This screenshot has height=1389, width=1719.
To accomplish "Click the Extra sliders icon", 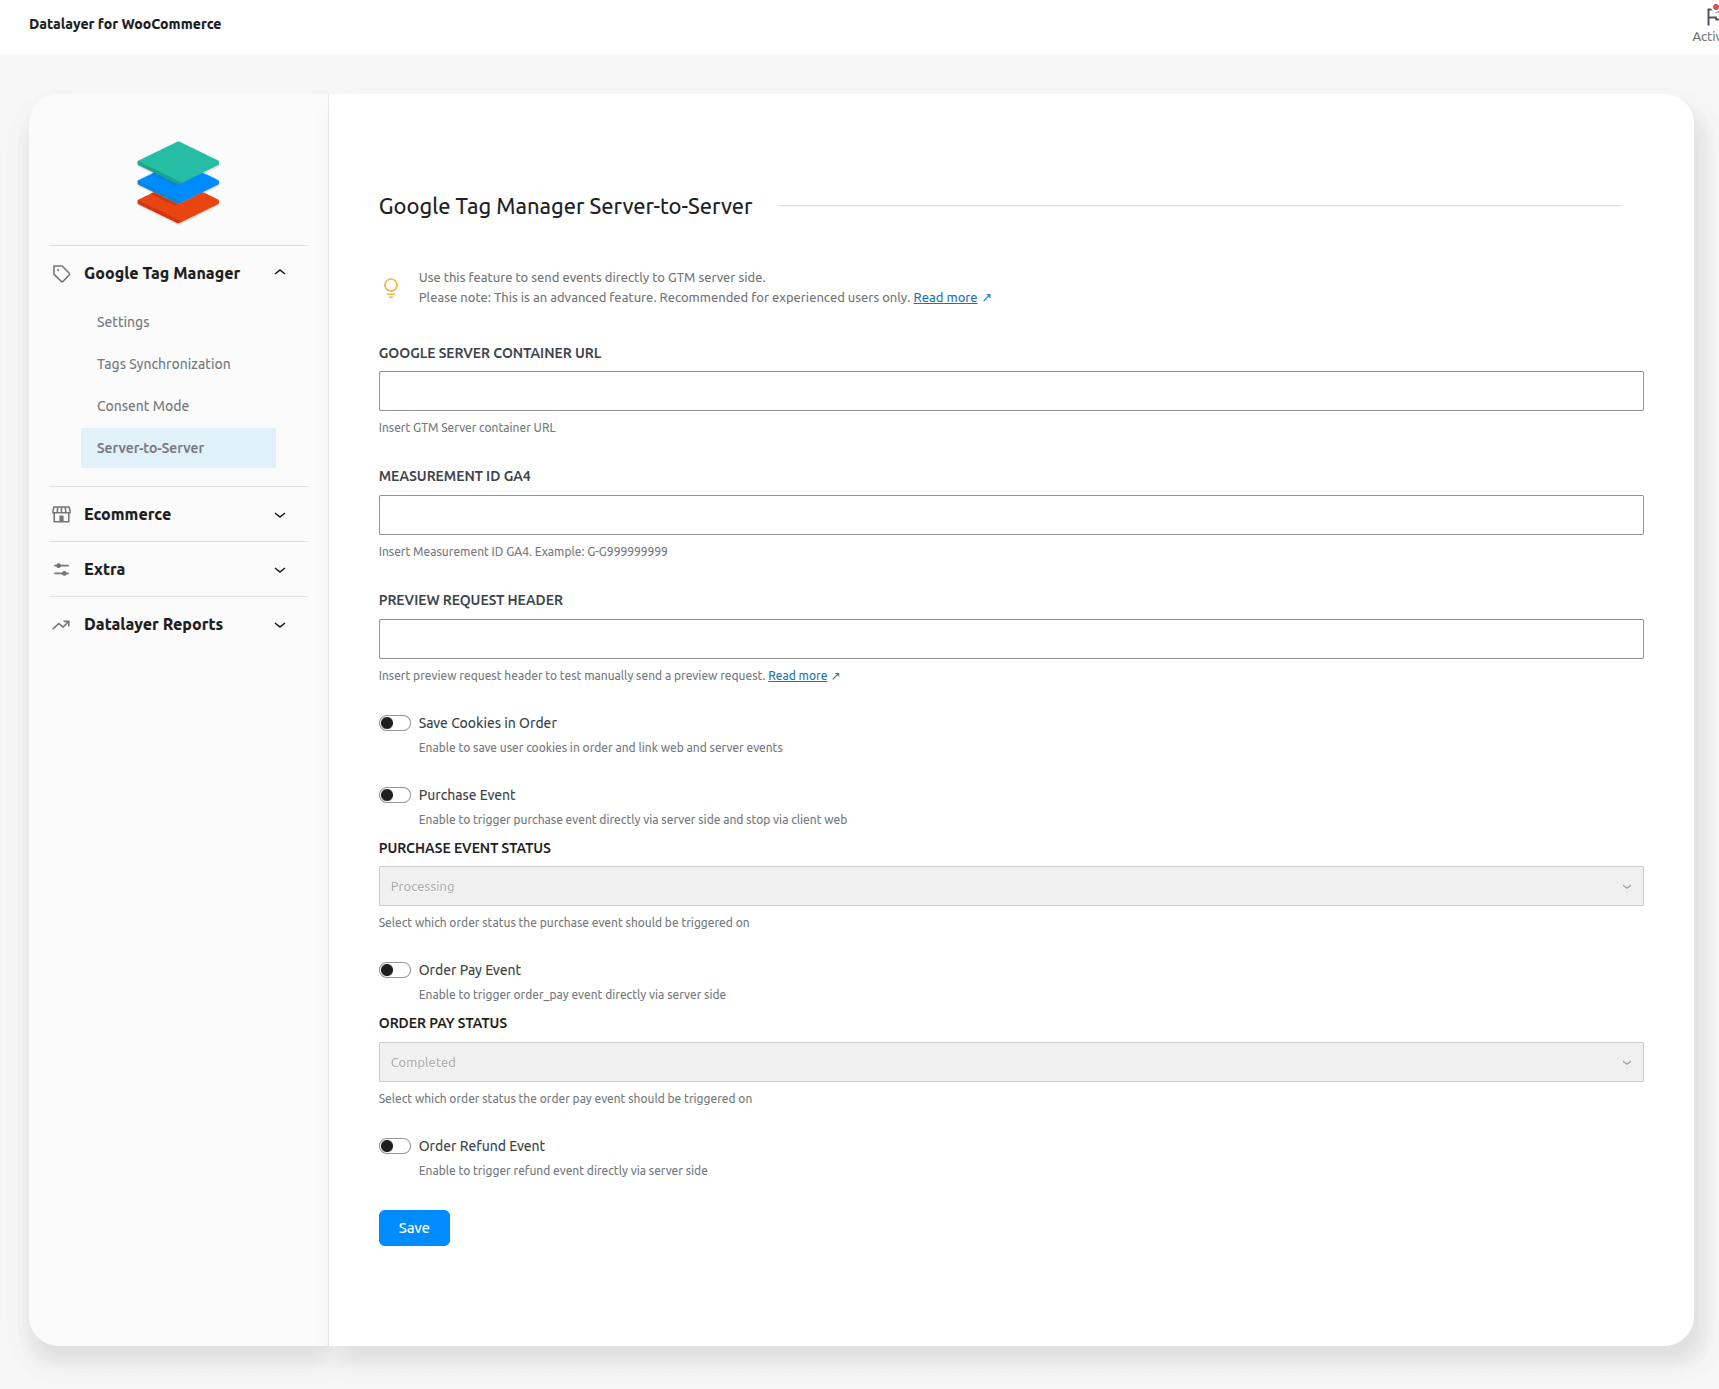I will click(61, 570).
